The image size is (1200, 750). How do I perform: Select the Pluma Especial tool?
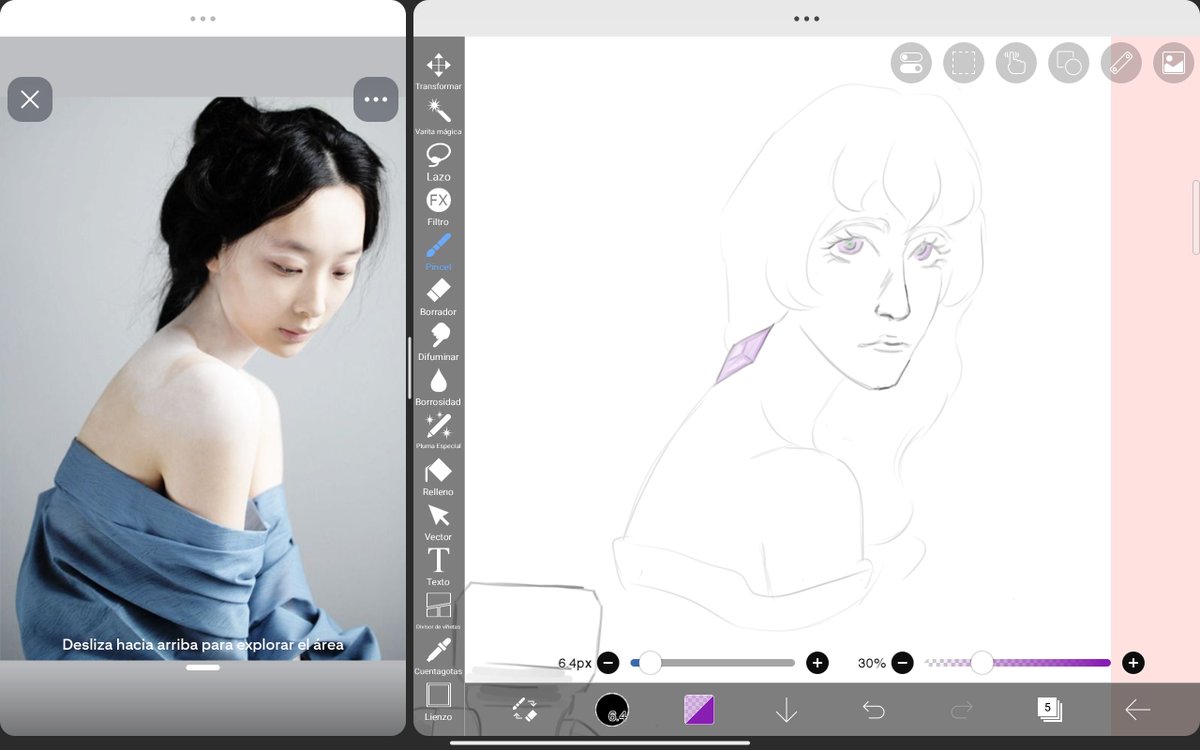click(x=438, y=432)
